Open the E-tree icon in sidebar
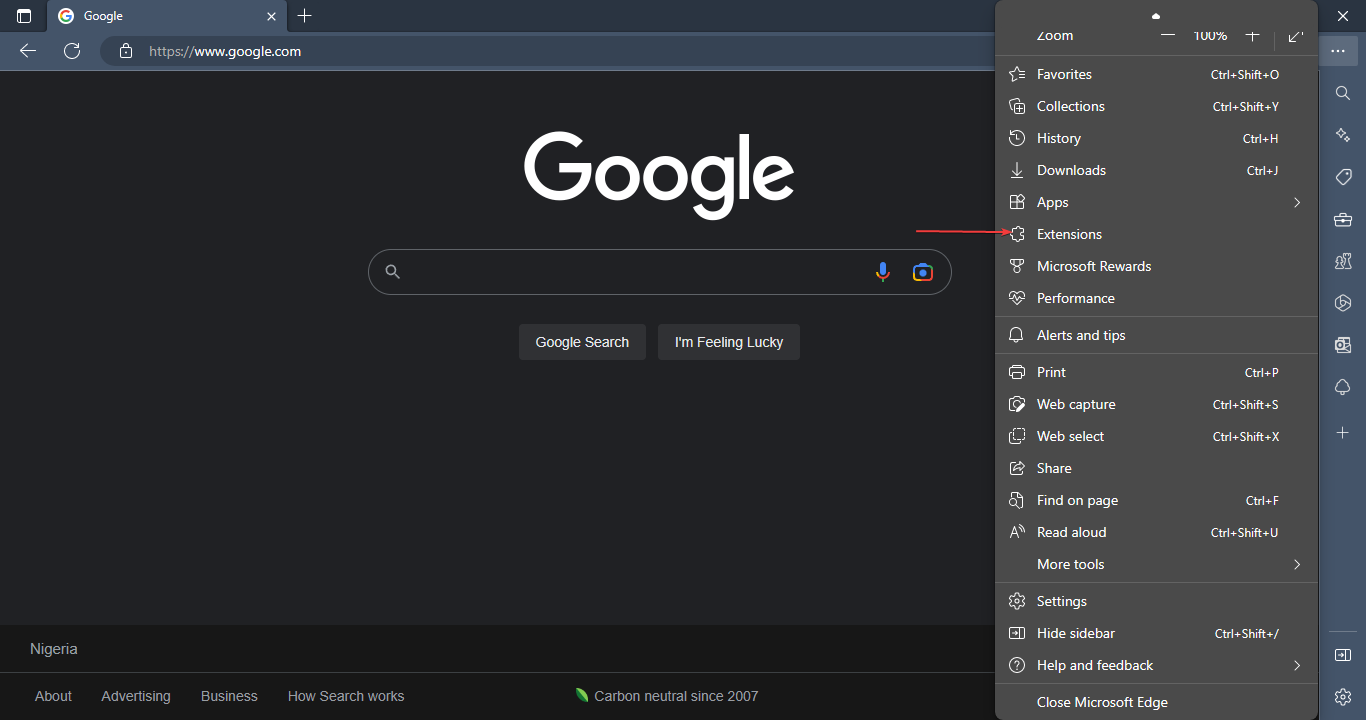This screenshot has width=1366, height=720. coord(1343,387)
